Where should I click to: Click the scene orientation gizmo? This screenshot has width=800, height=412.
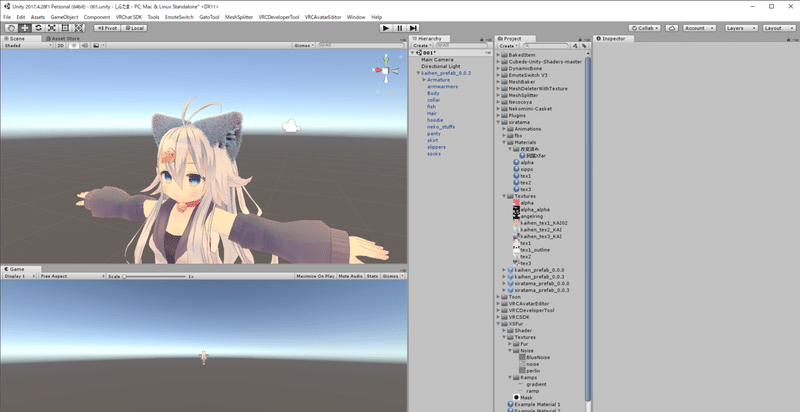point(386,71)
